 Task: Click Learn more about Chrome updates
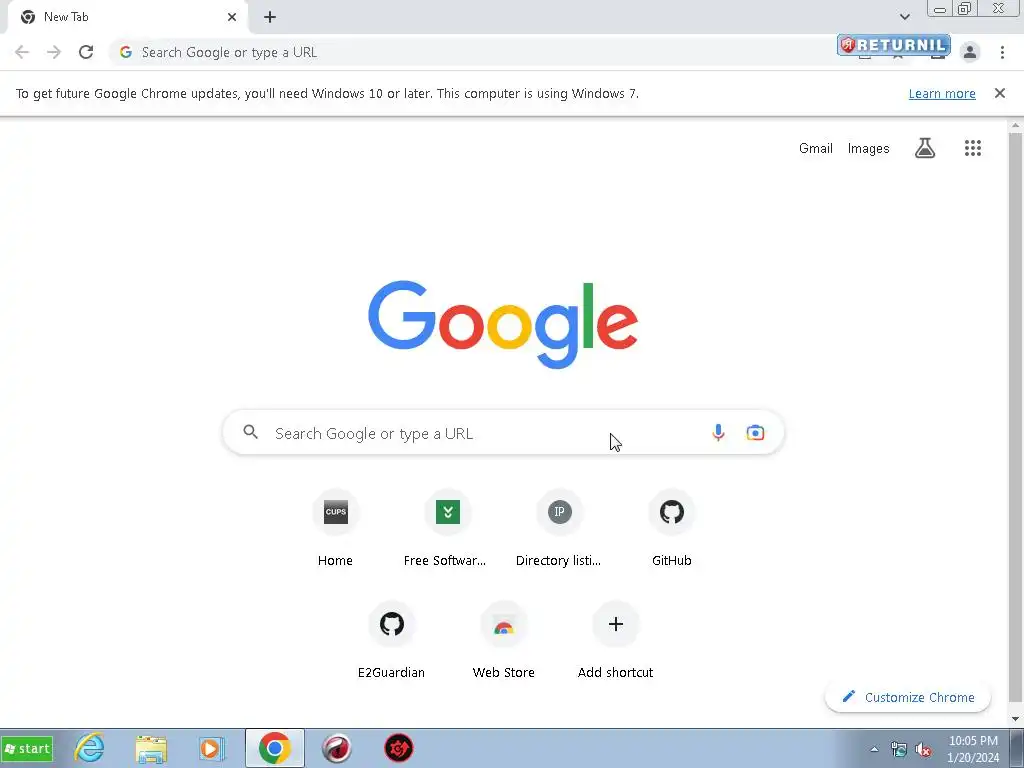pos(942,93)
